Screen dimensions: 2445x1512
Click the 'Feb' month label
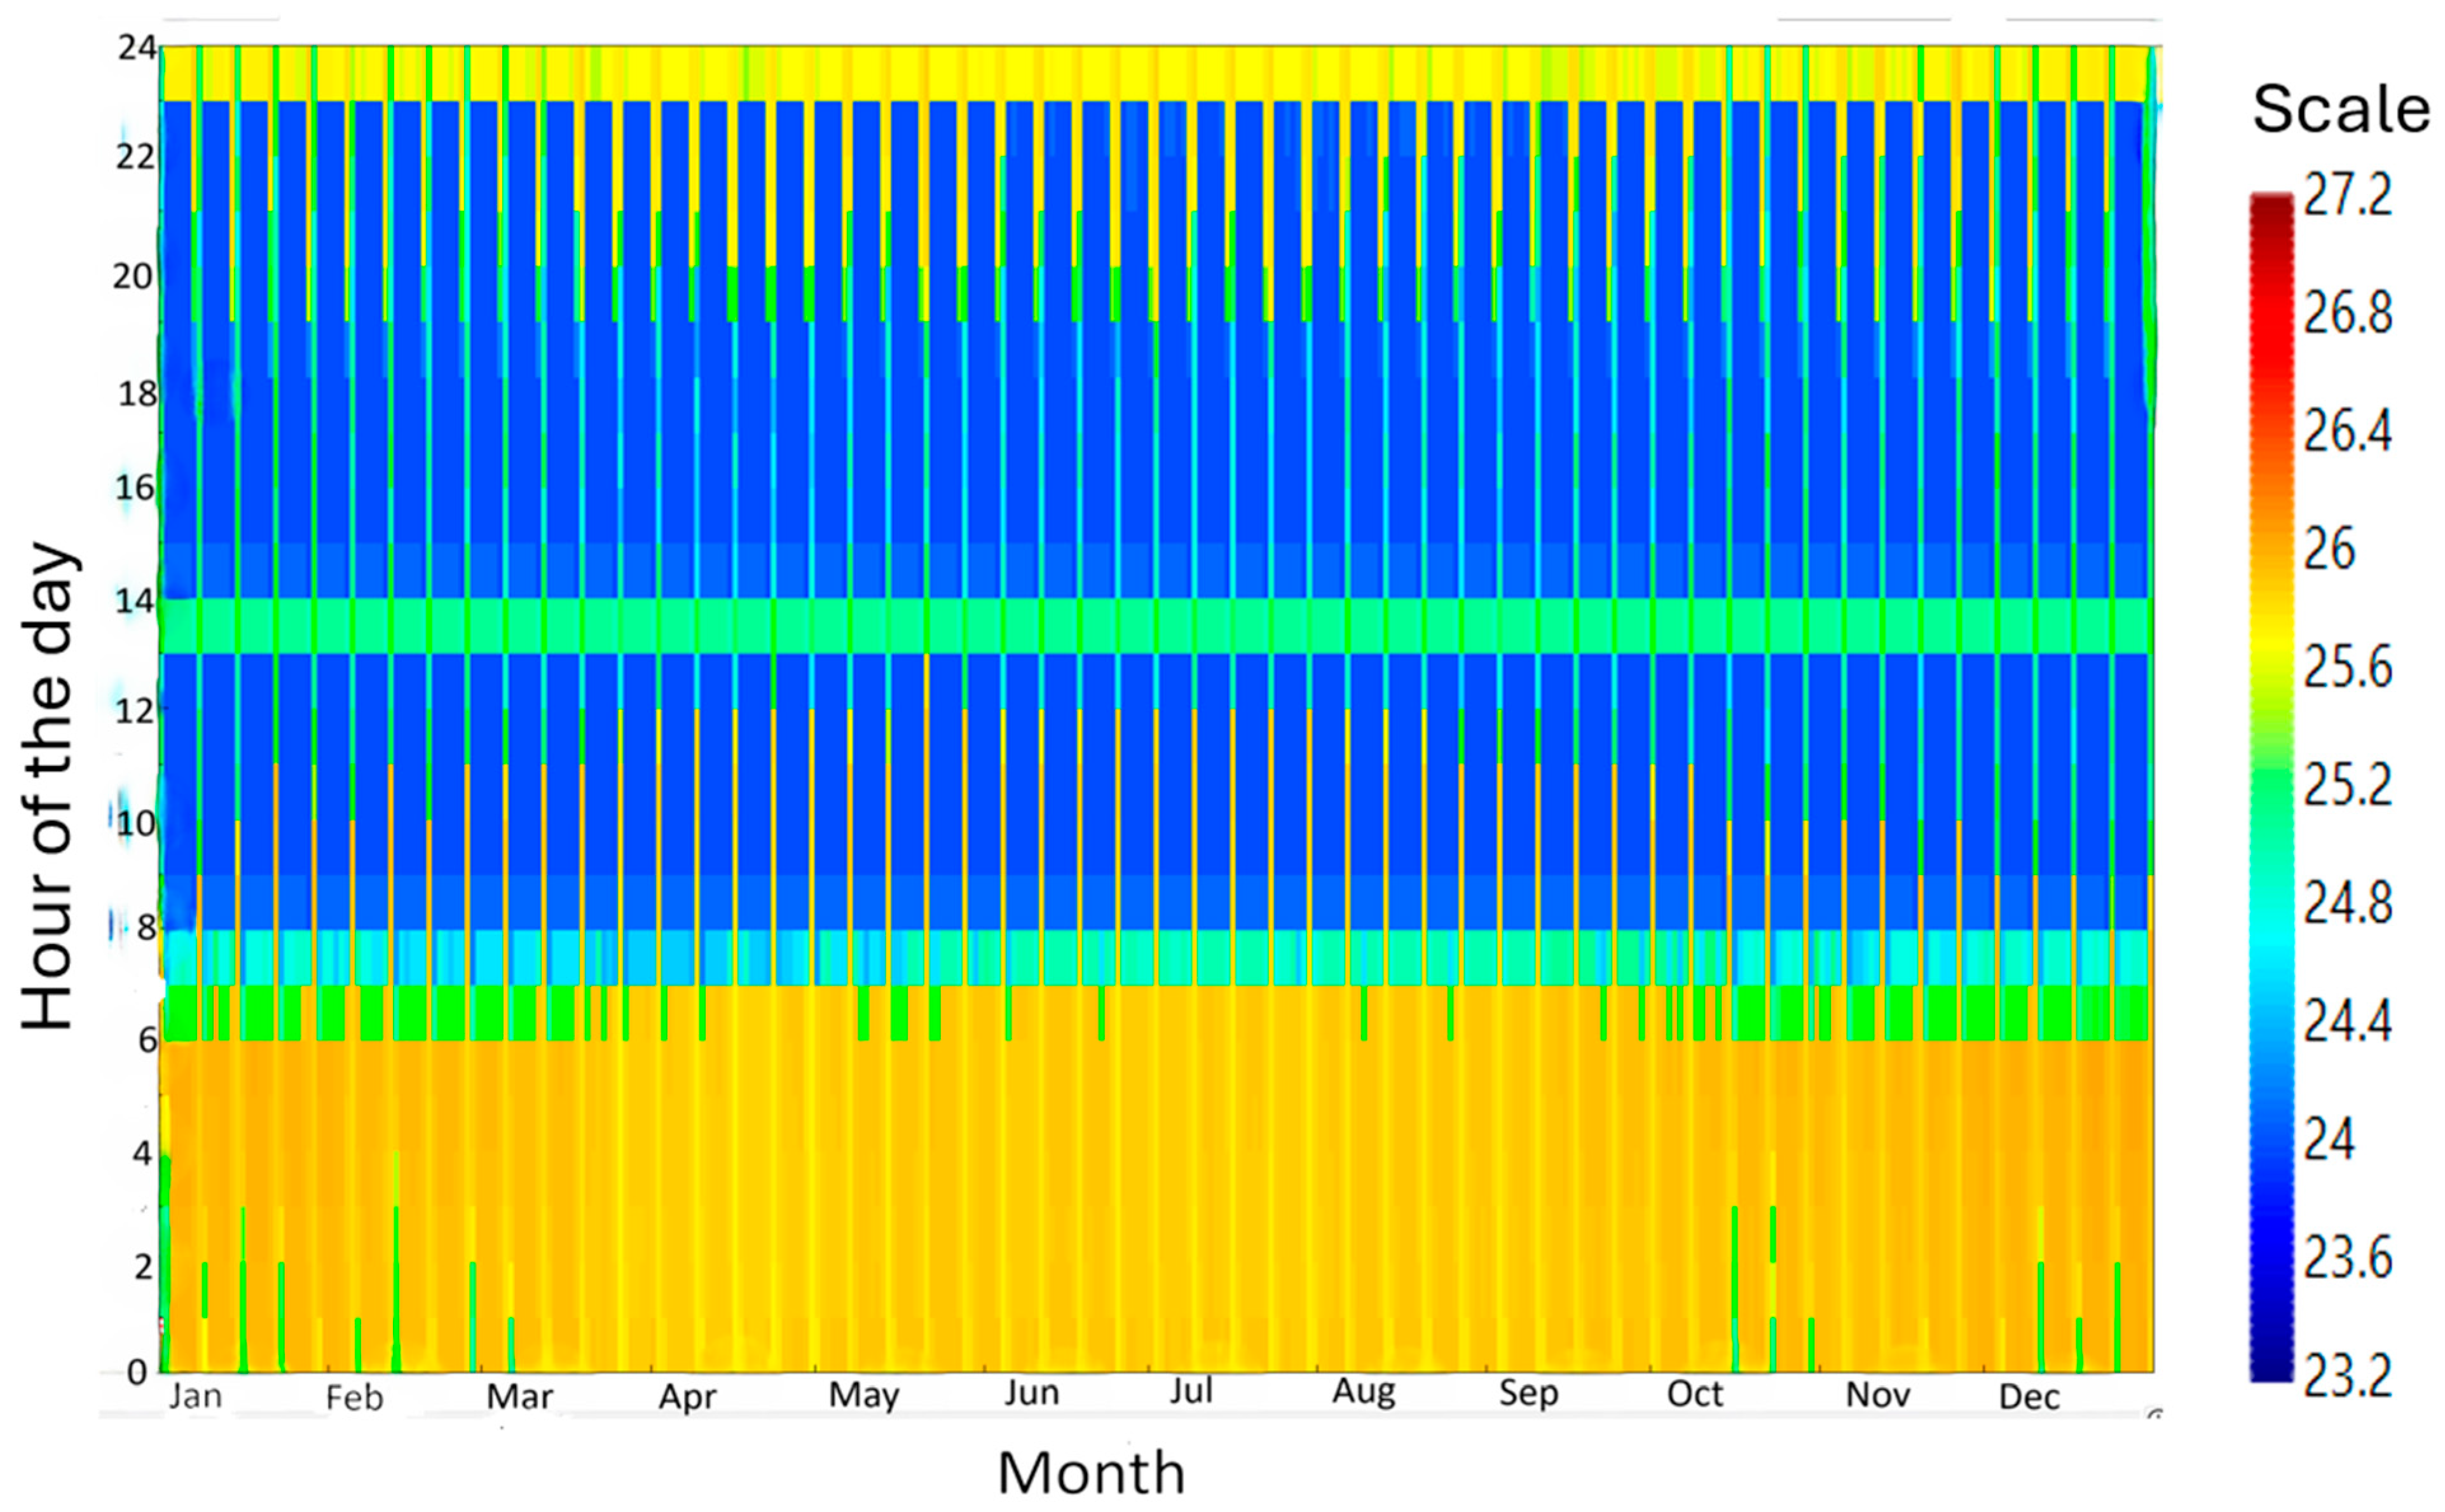click(354, 1397)
